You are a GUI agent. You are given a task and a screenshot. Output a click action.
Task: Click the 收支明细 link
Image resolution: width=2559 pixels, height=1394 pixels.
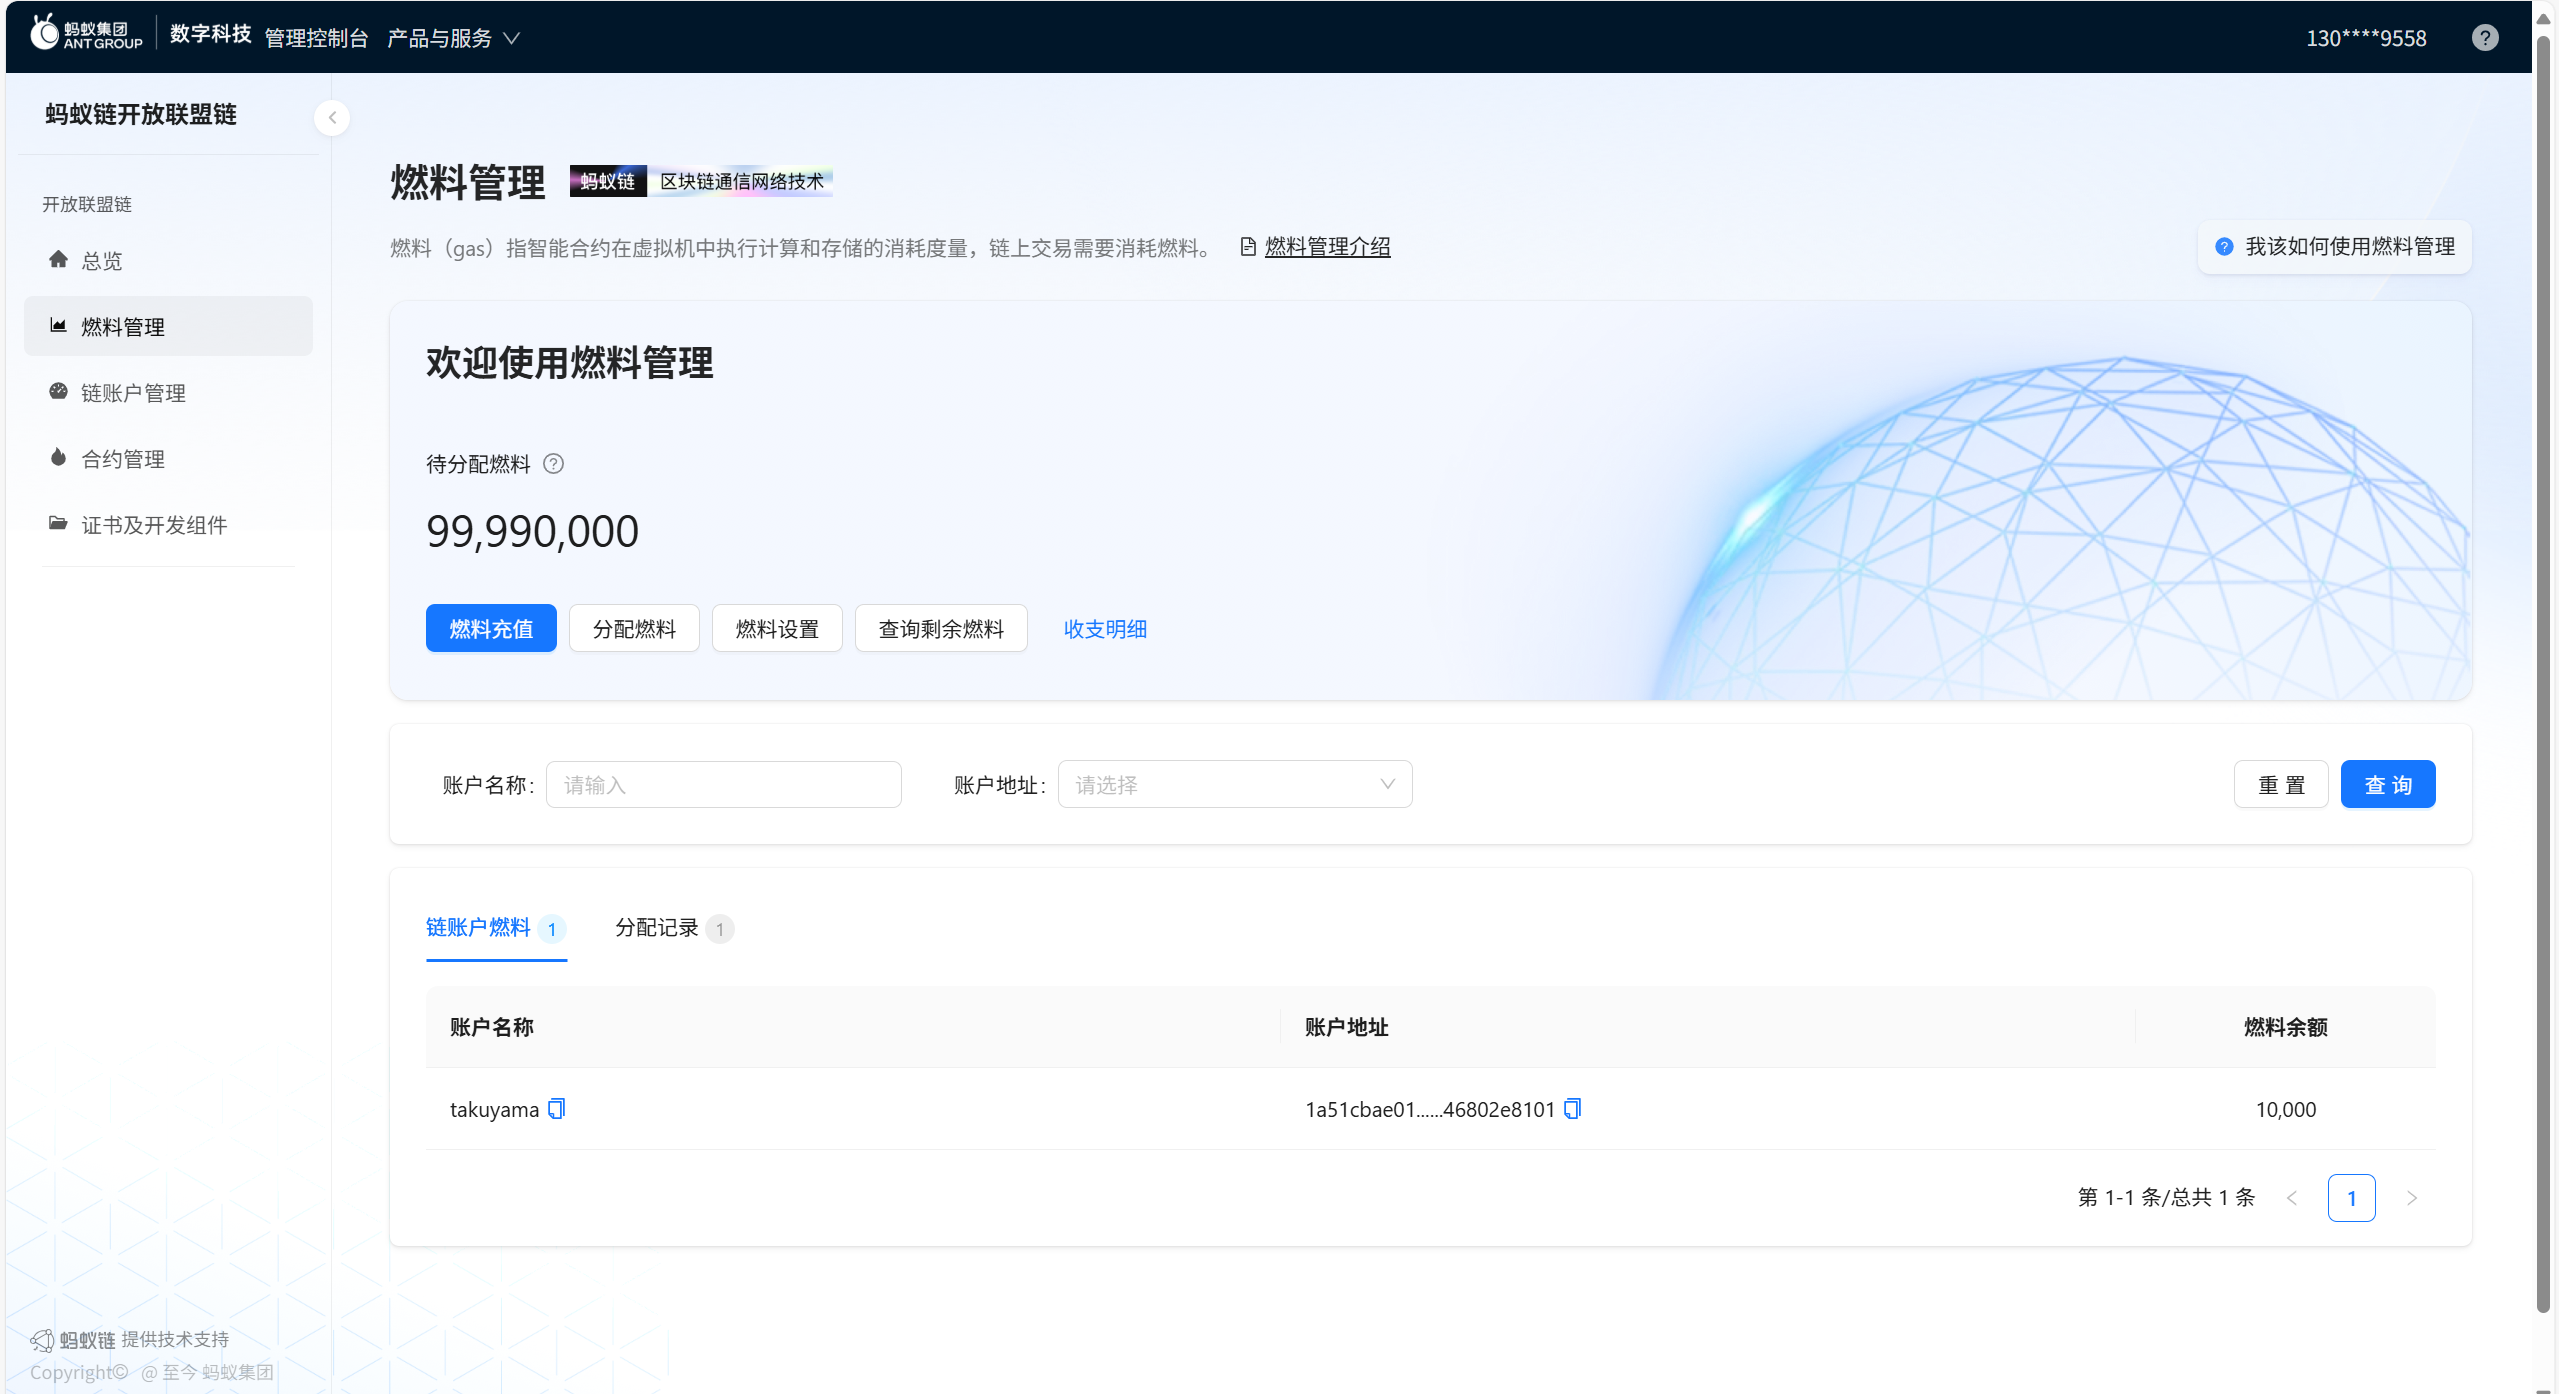click(1105, 629)
